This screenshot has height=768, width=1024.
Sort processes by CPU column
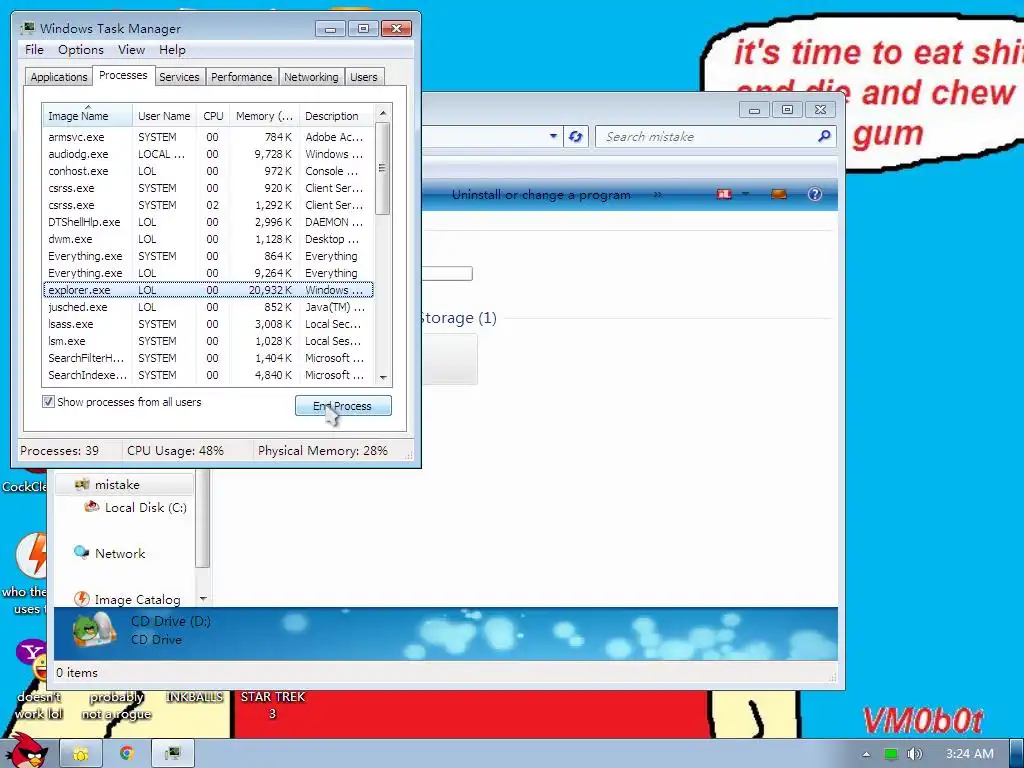pyautogui.click(x=213, y=116)
